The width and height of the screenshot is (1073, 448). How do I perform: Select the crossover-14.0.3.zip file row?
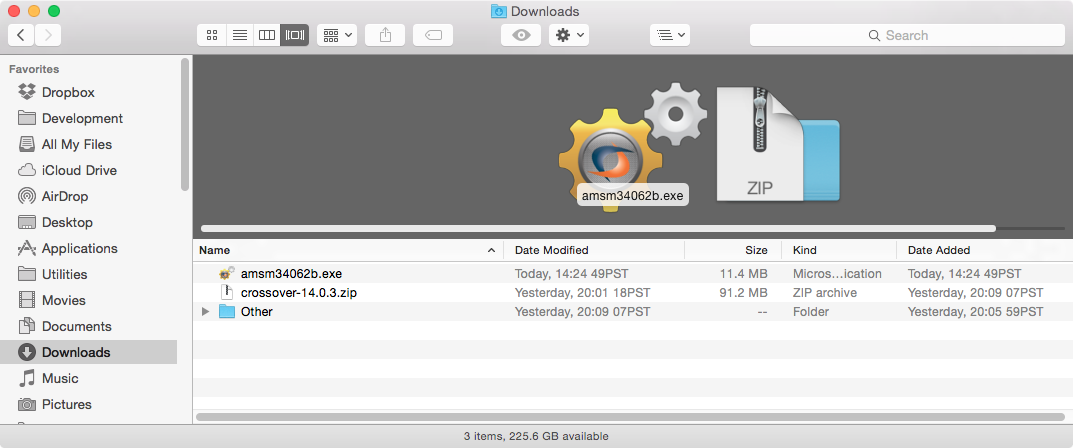point(633,293)
